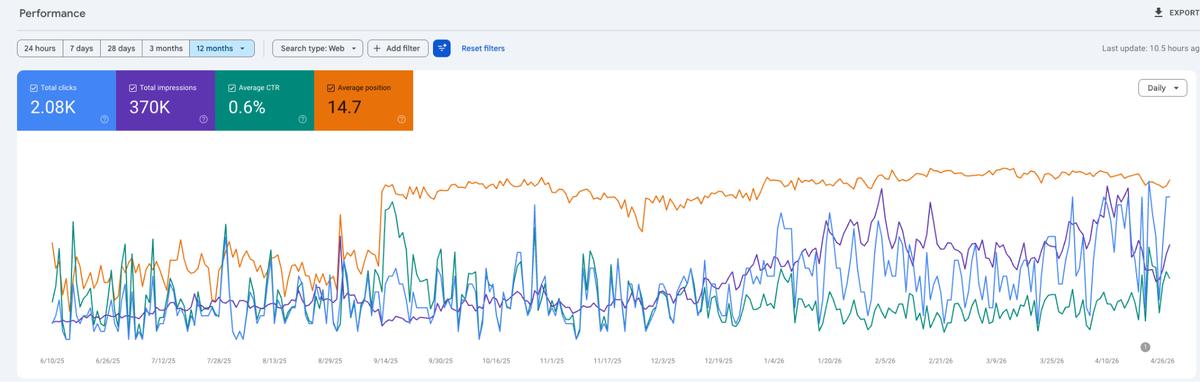Click the 12/19/25 axis date label
Screen dimensions: 1200x382
tap(717, 360)
